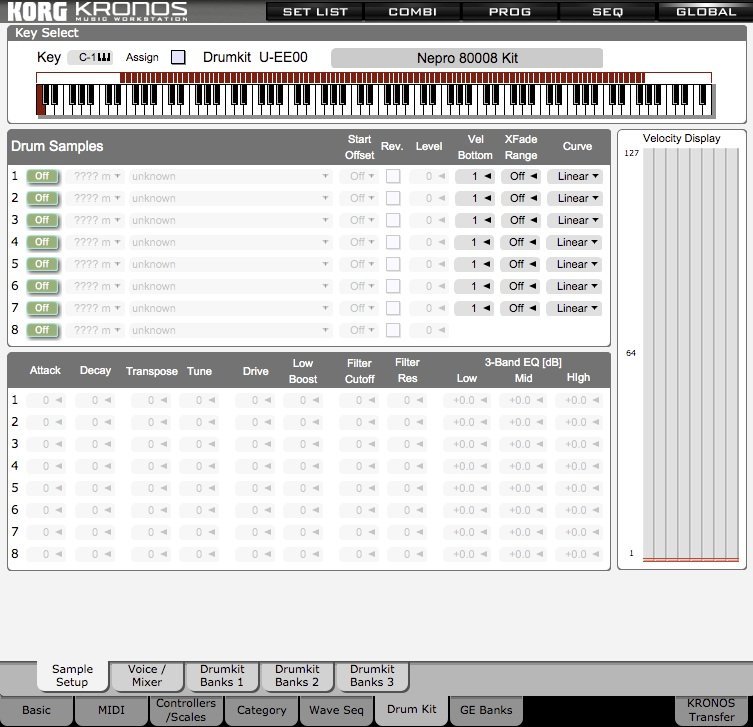This screenshot has width=753, height=727.
Task: Click Level stepper for sample 1
Action: point(429,176)
